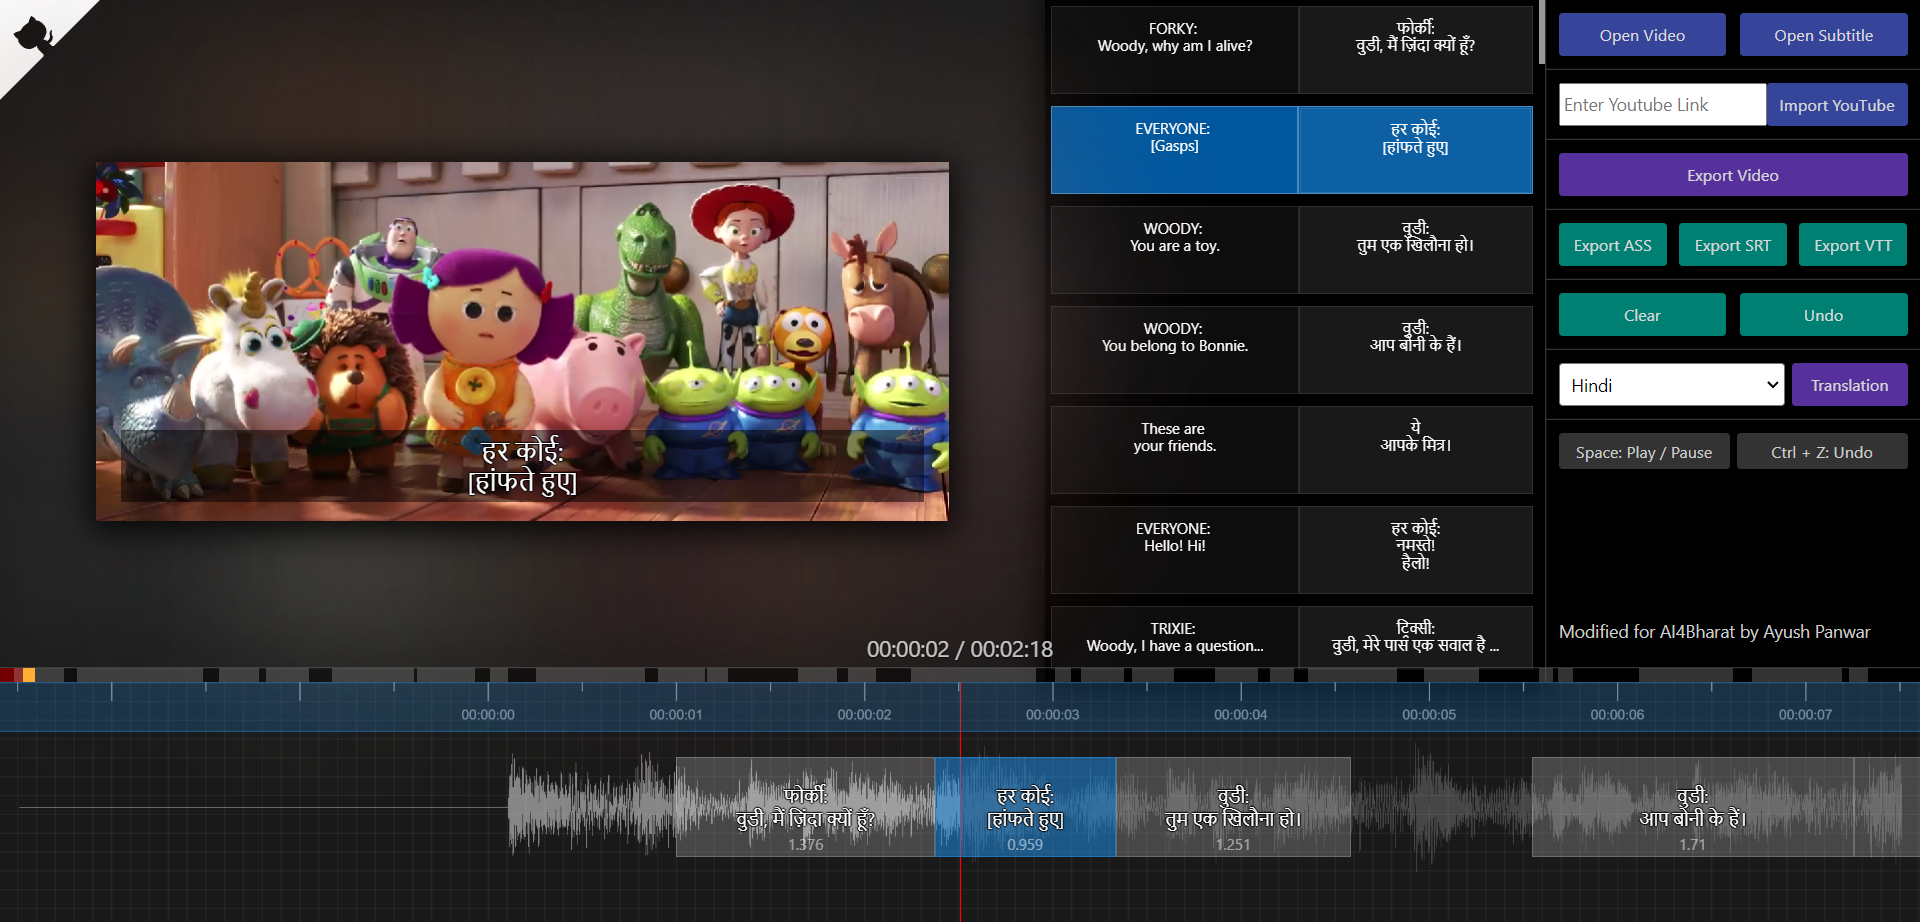1920x922 pixels.
Task: Select the highlighted 'हर कोई: [हांफते हुए]' translation cell
Action: point(1415,150)
